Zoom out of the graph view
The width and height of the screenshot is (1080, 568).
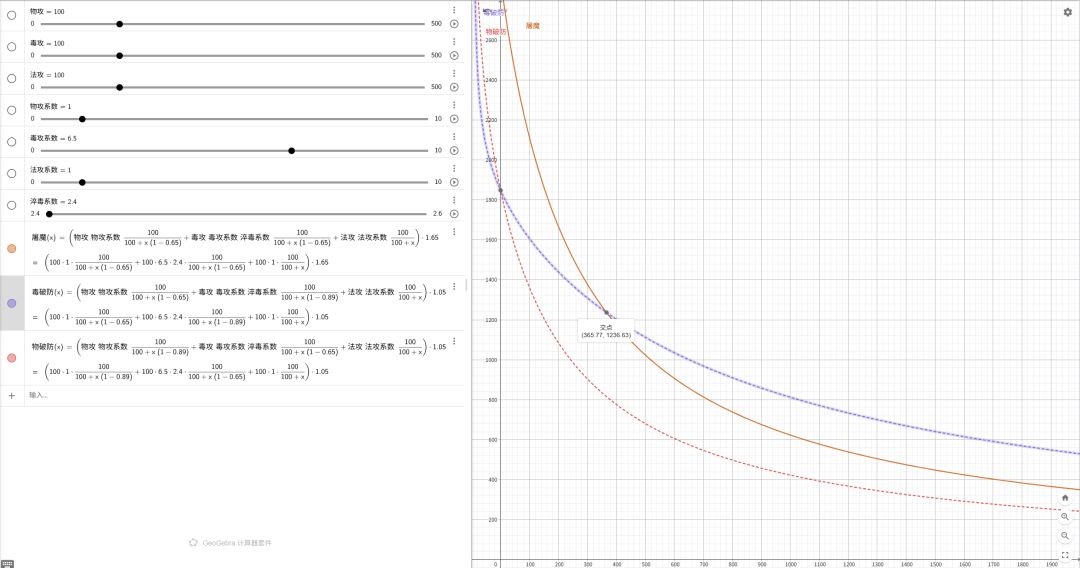[x=1065, y=536]
